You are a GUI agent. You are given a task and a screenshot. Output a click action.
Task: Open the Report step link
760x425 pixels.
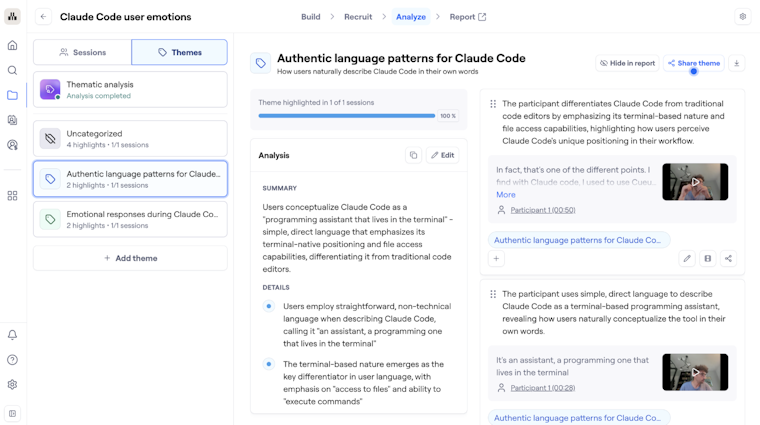pos(468,16)
